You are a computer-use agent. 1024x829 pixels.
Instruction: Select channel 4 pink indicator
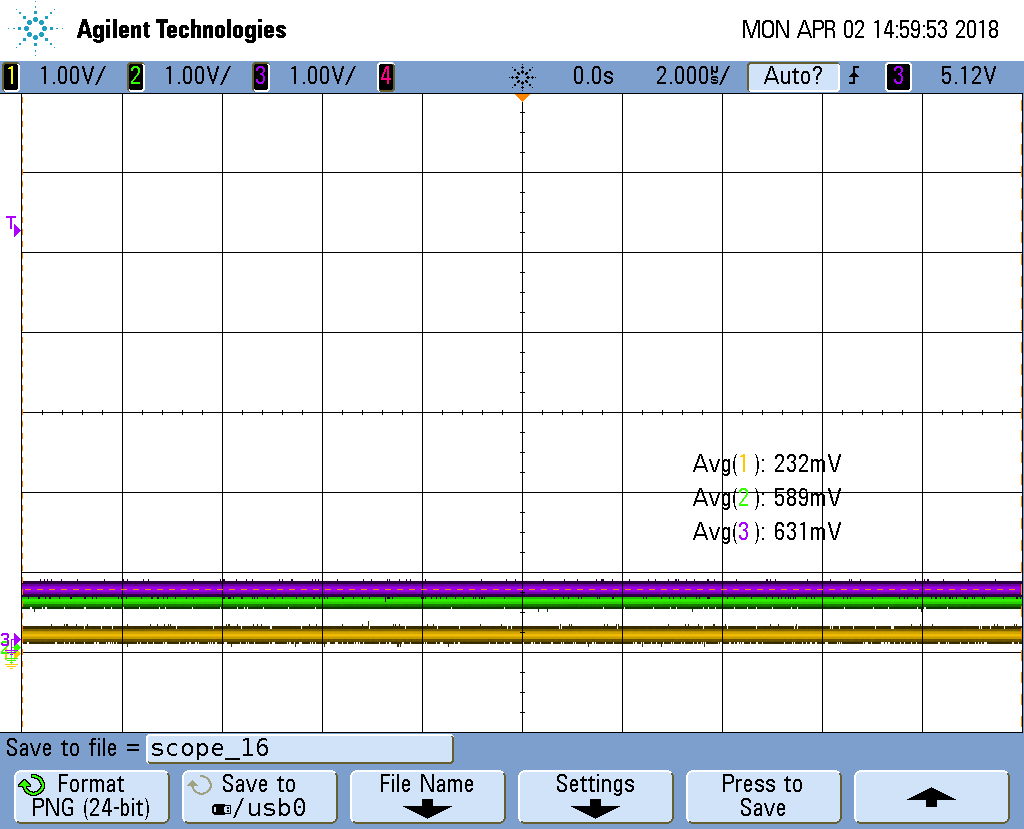click(x=386, y=76)
